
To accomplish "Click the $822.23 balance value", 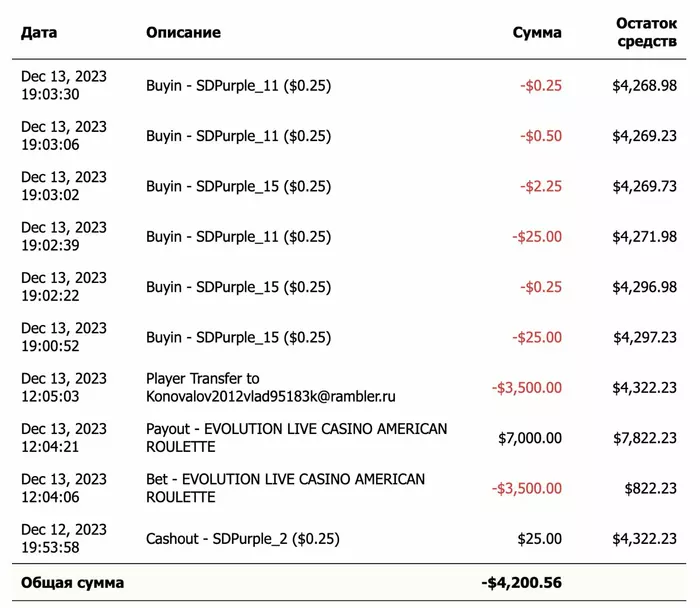I will (x=650, y=488).
